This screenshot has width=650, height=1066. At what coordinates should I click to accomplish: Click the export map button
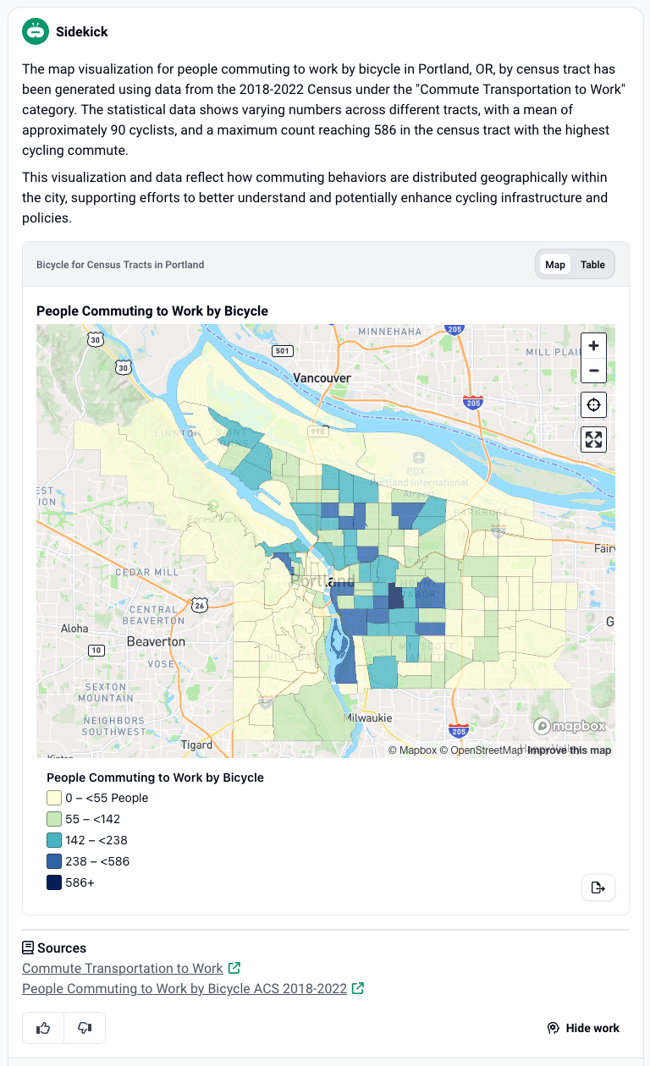[598, 887]
